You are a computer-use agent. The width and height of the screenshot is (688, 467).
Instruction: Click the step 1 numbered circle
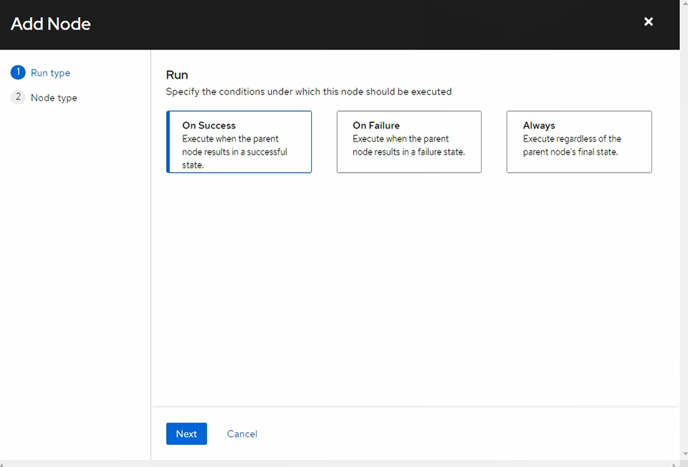click(17, 73)
